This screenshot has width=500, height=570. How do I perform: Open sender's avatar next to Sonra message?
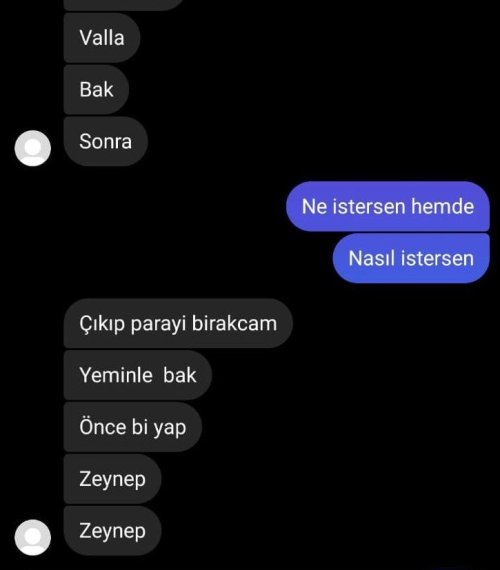pyautogui.click(x=33, y=148)
